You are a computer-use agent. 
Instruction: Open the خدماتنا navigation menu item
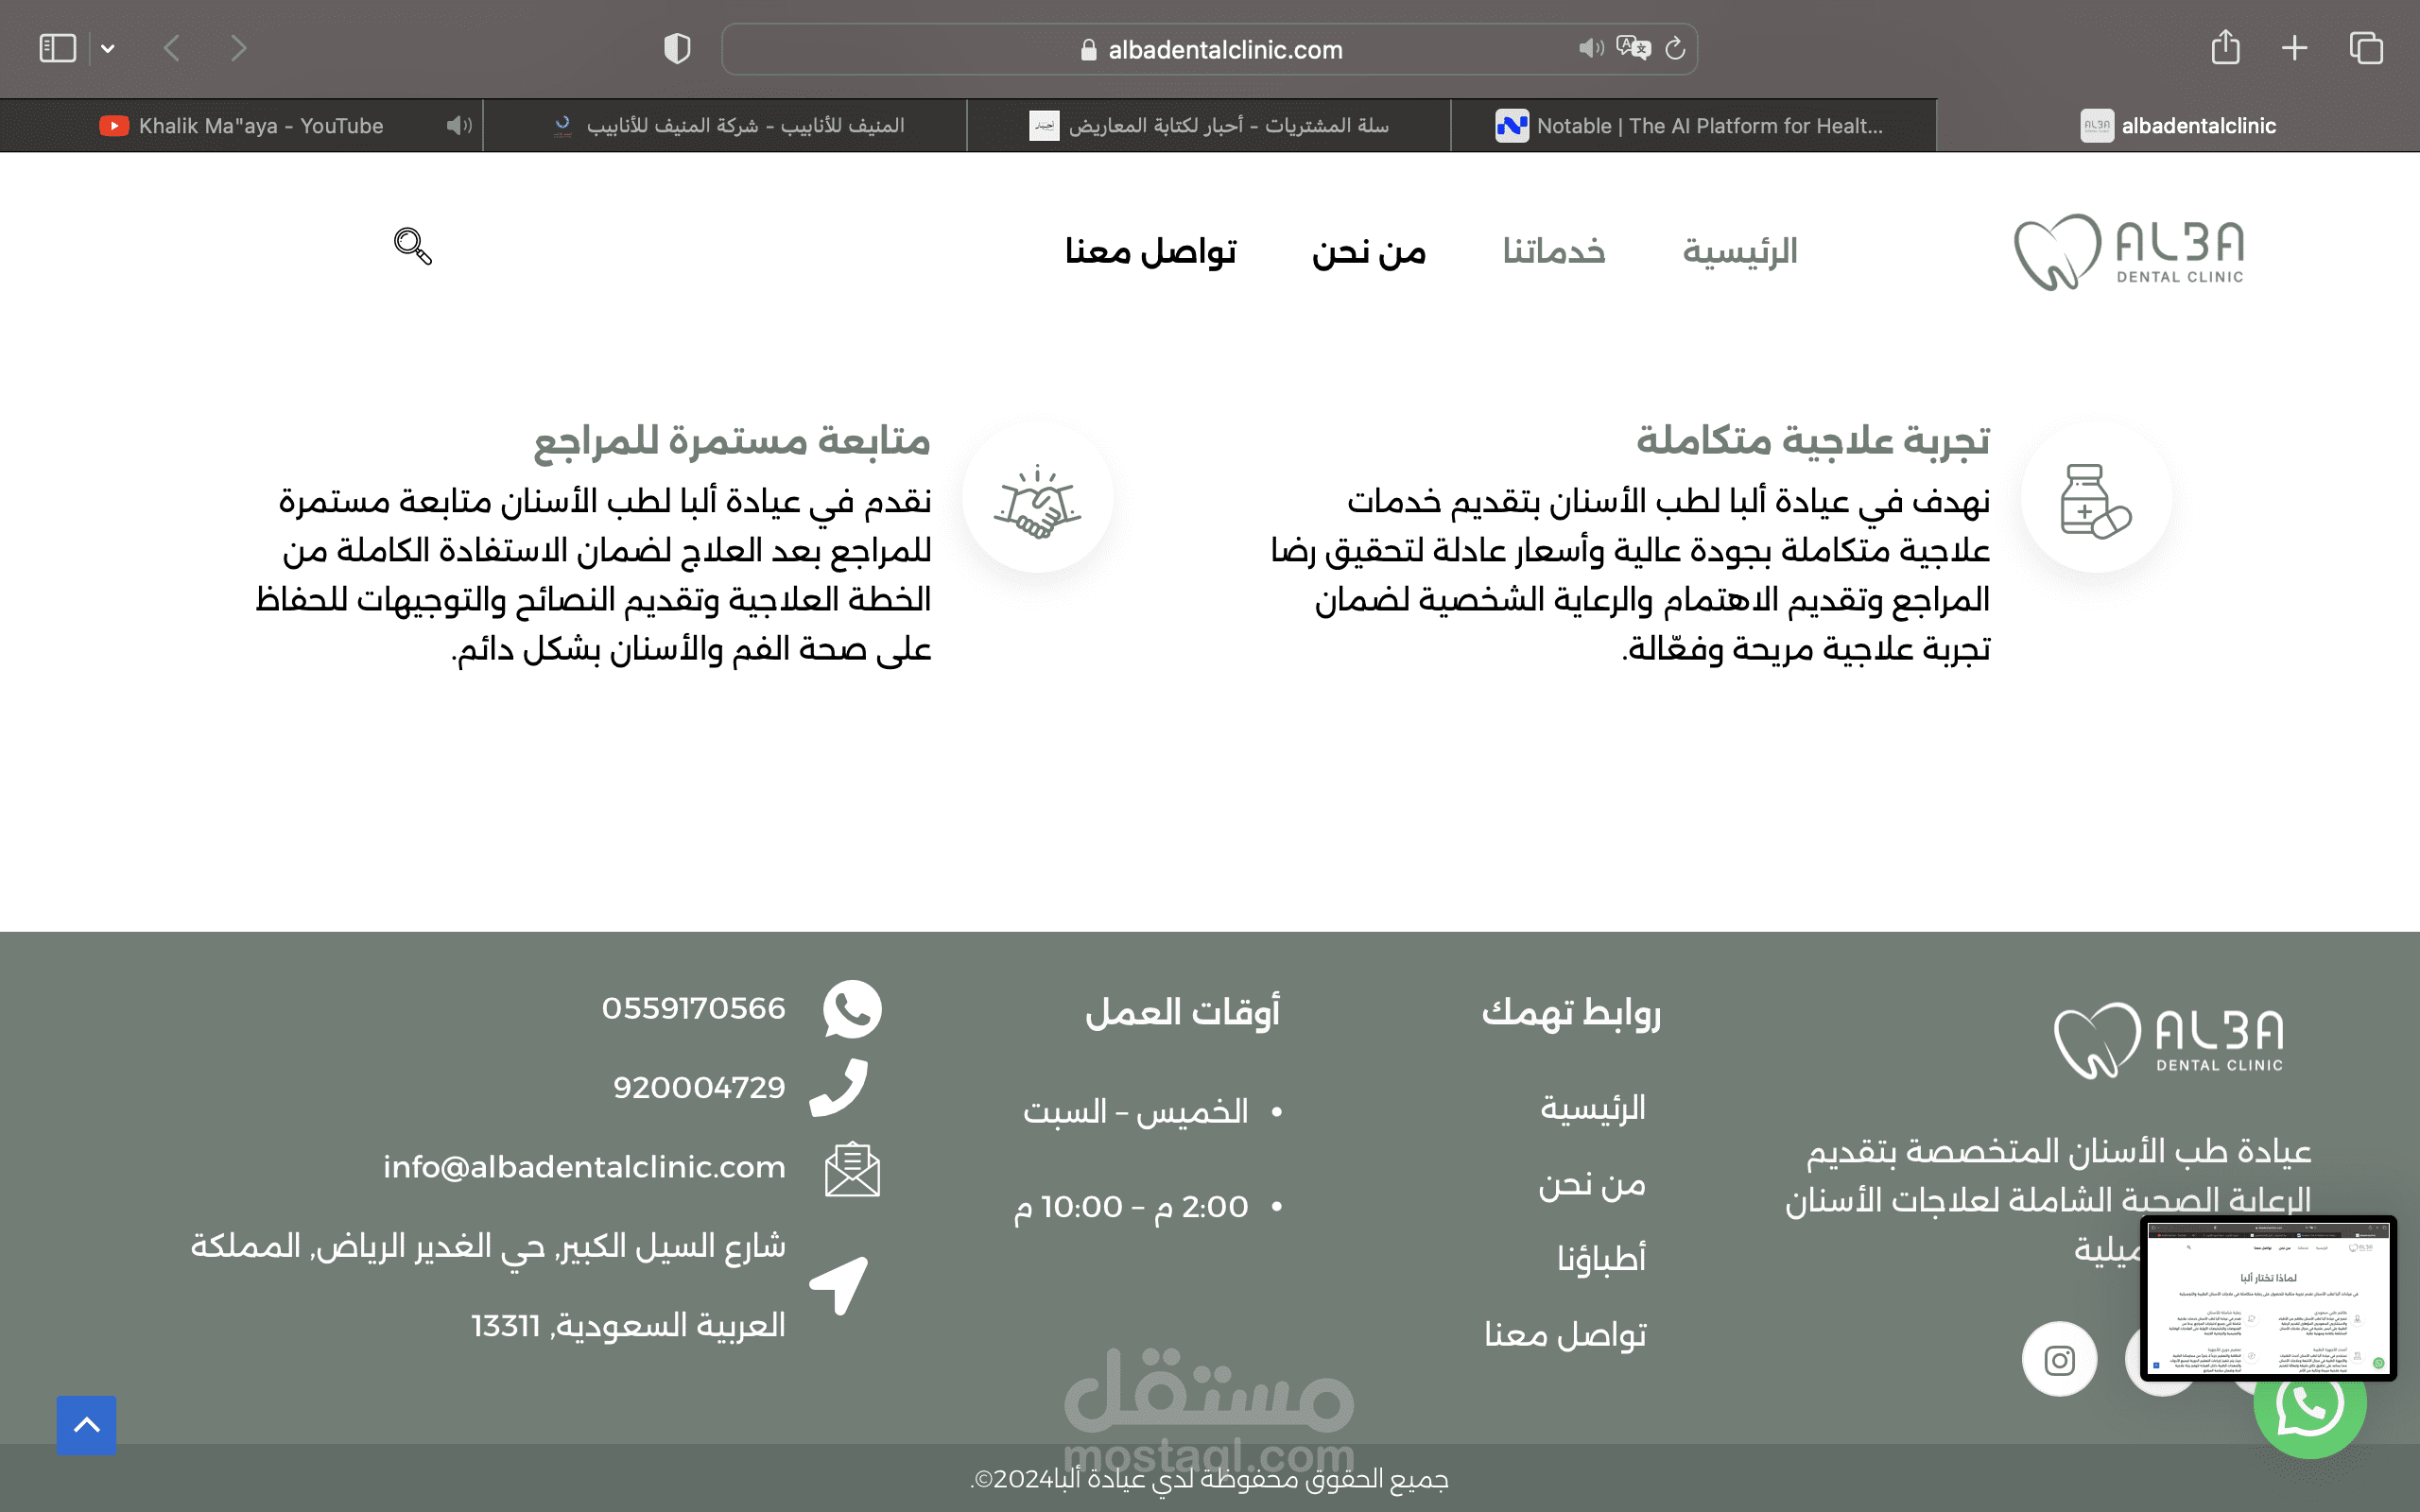pyautogui.click(x=1553, y=251)
